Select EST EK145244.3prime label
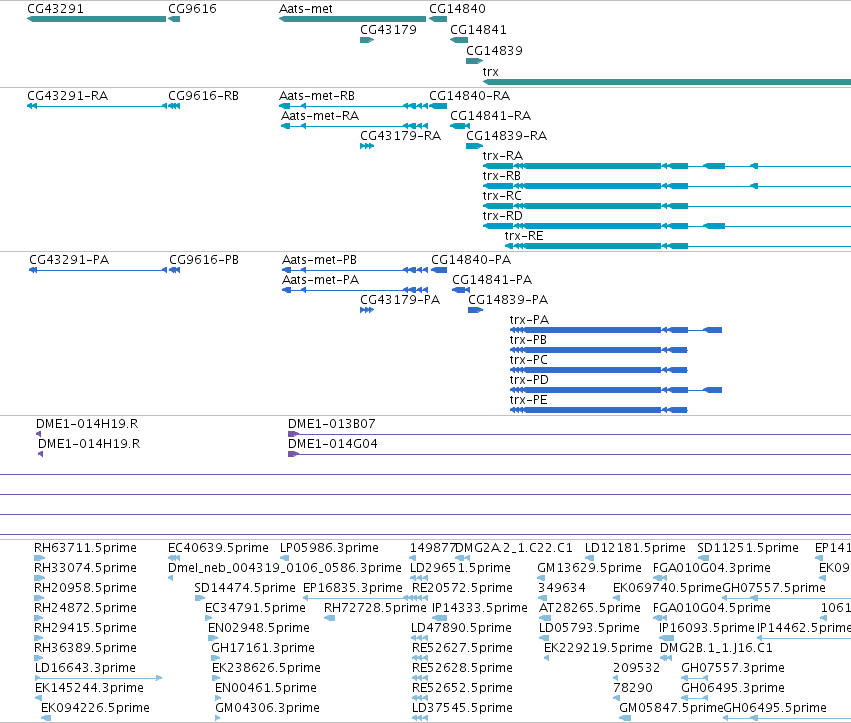Image resolution: width=851 pixels, height=723 pixels. click(89, 688)
